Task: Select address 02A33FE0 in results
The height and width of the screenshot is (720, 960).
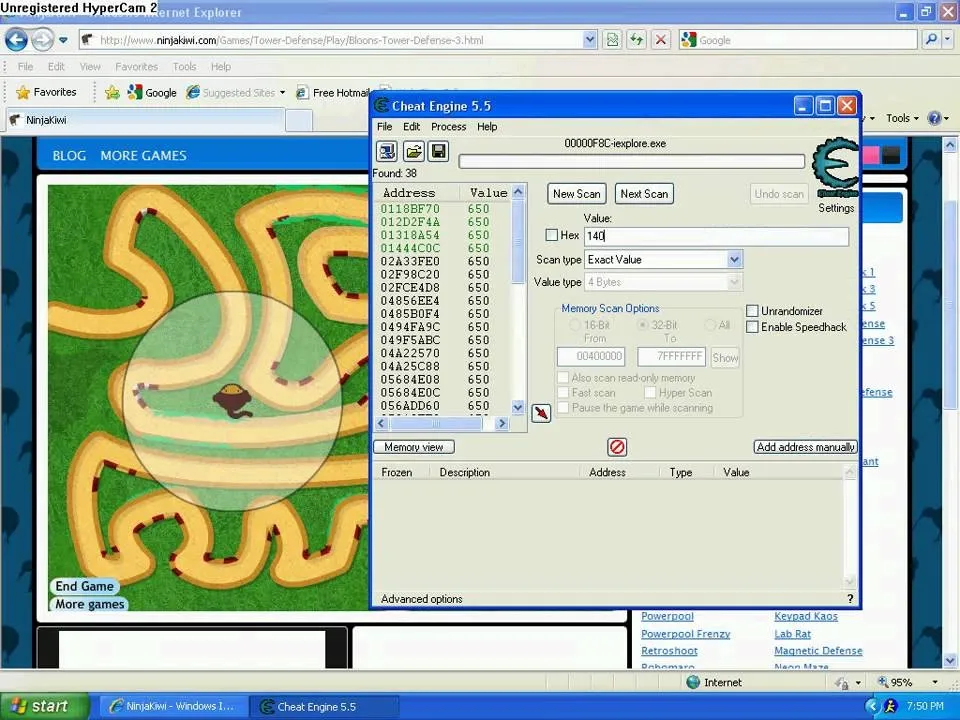Action: (410, 261)
